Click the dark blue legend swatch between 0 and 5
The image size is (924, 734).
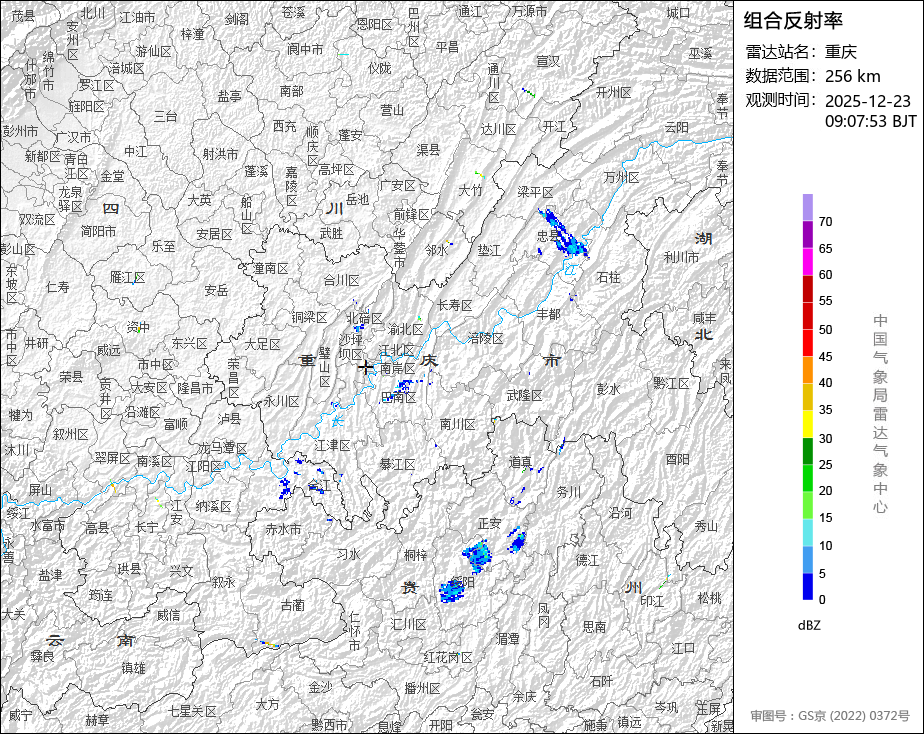808,587
